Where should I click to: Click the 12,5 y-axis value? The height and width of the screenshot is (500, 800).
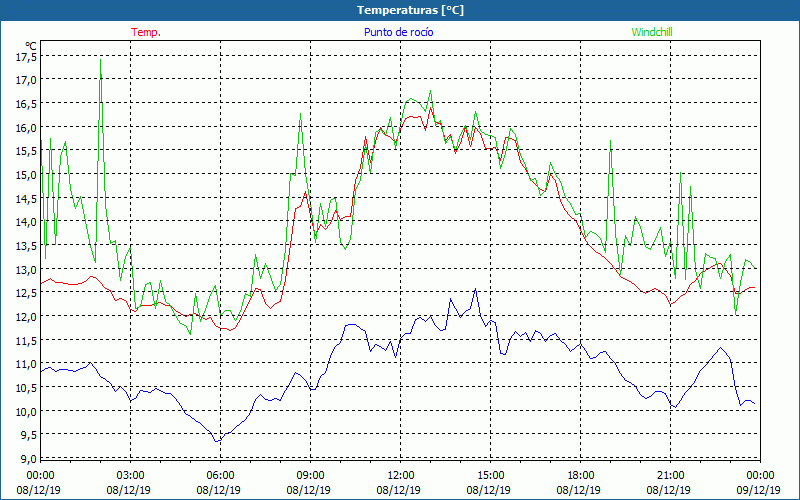pyautogui.click(x=27, y=293)
